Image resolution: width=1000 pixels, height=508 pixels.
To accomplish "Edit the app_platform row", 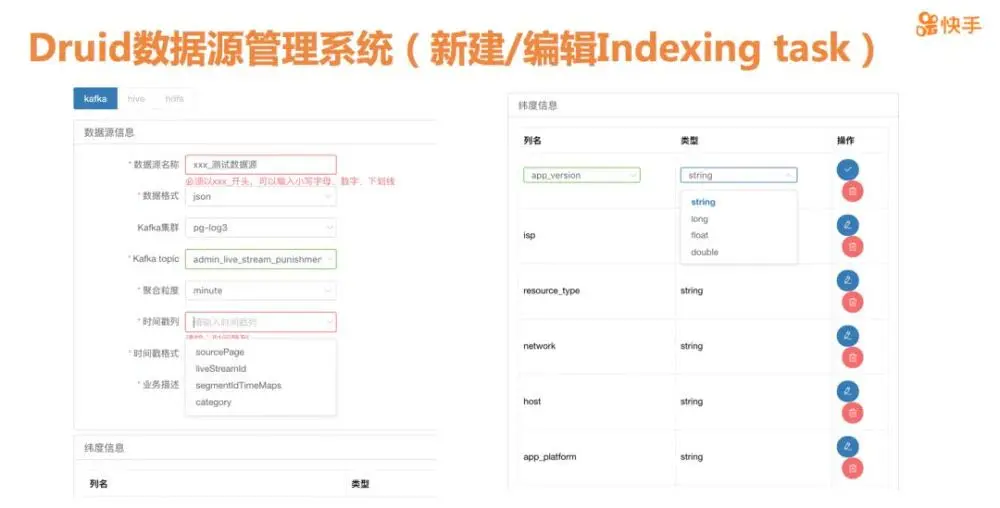I will tap(848, 447).
